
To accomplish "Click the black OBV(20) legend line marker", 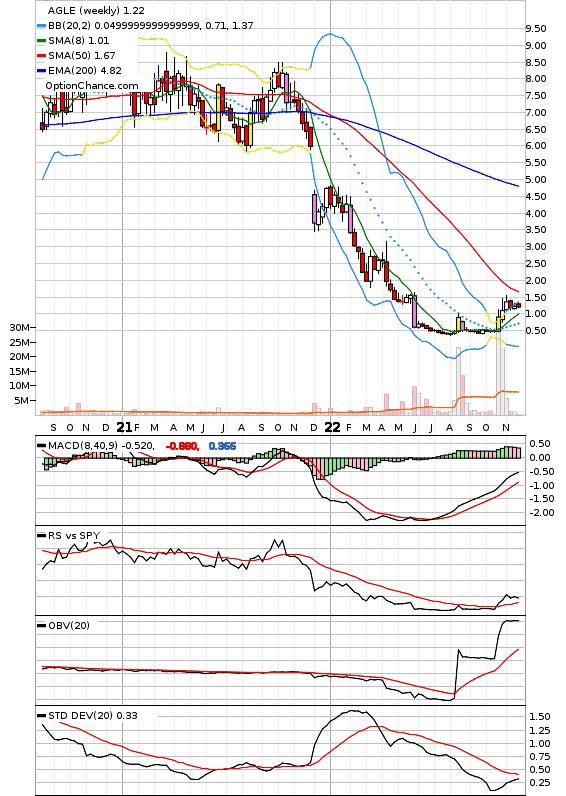I will coord(42,625).
